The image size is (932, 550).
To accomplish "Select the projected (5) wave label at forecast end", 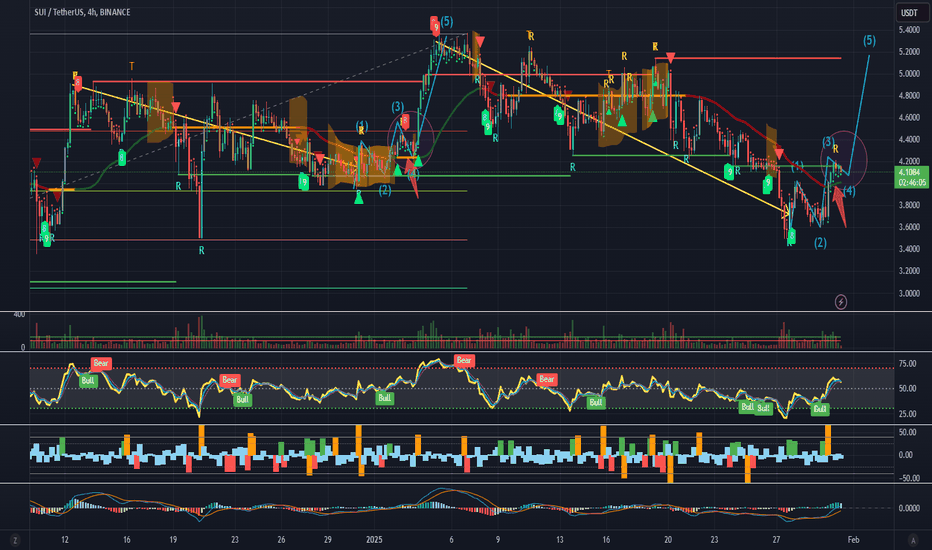I will tap(869, 40).
